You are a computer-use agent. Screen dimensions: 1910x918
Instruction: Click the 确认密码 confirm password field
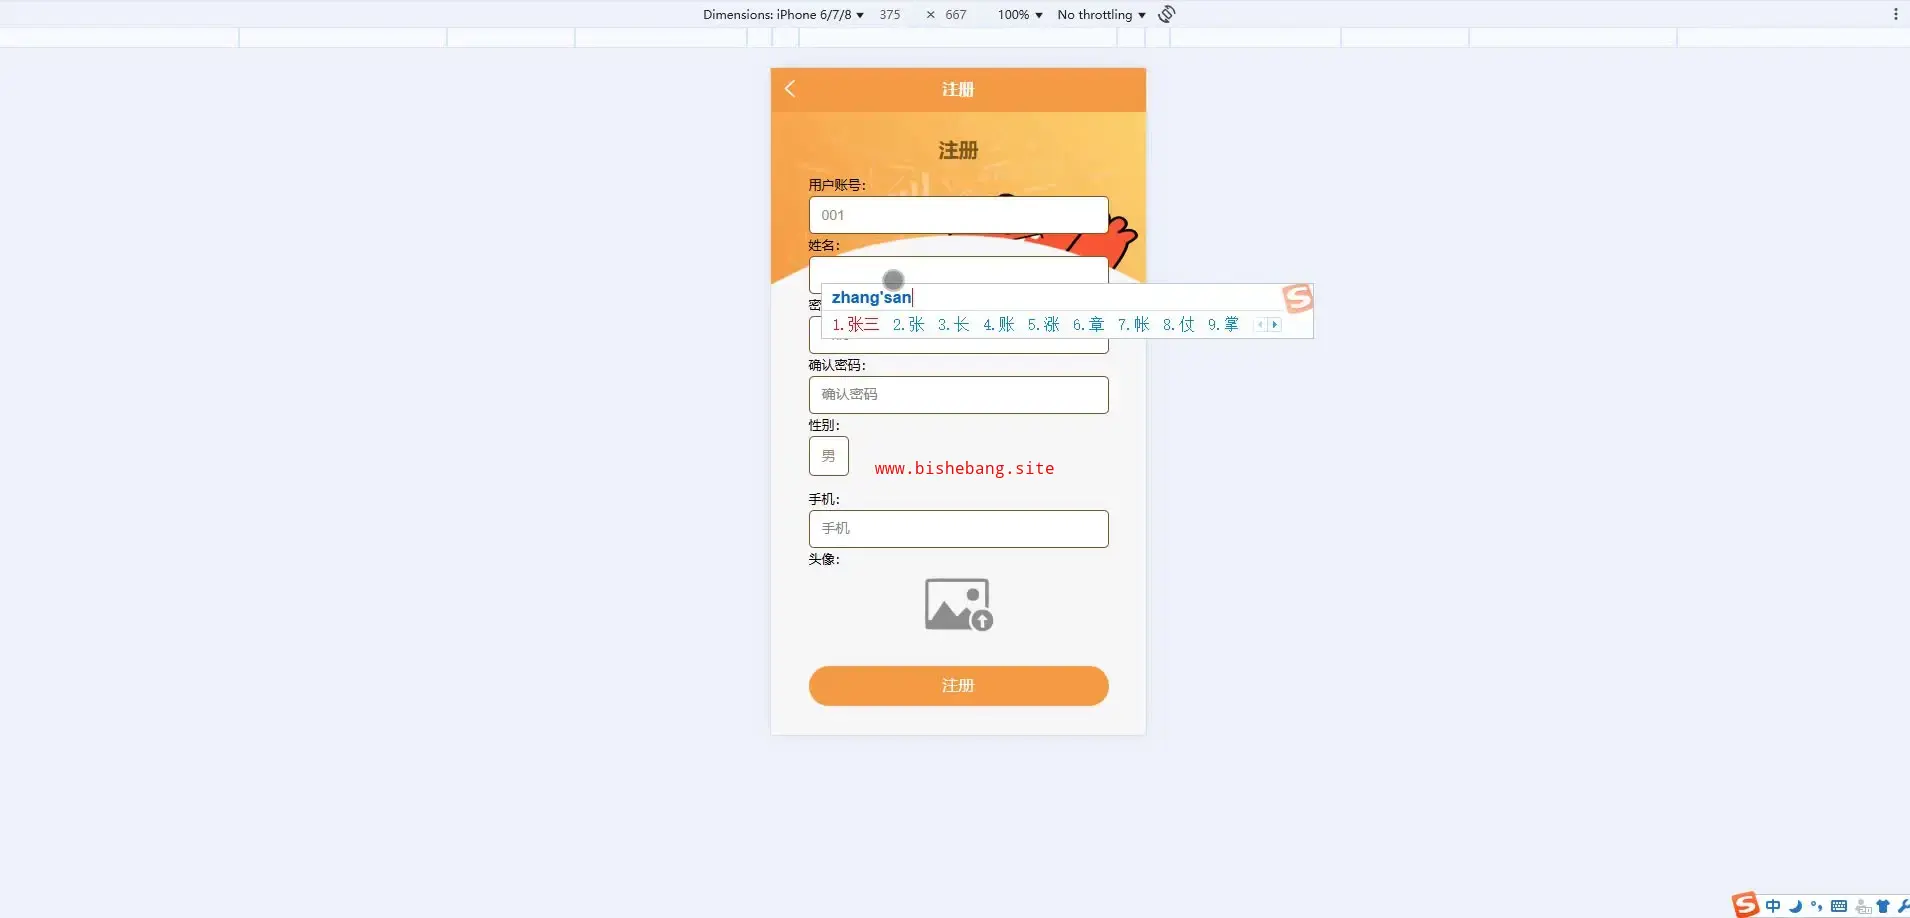coord(958,395)
